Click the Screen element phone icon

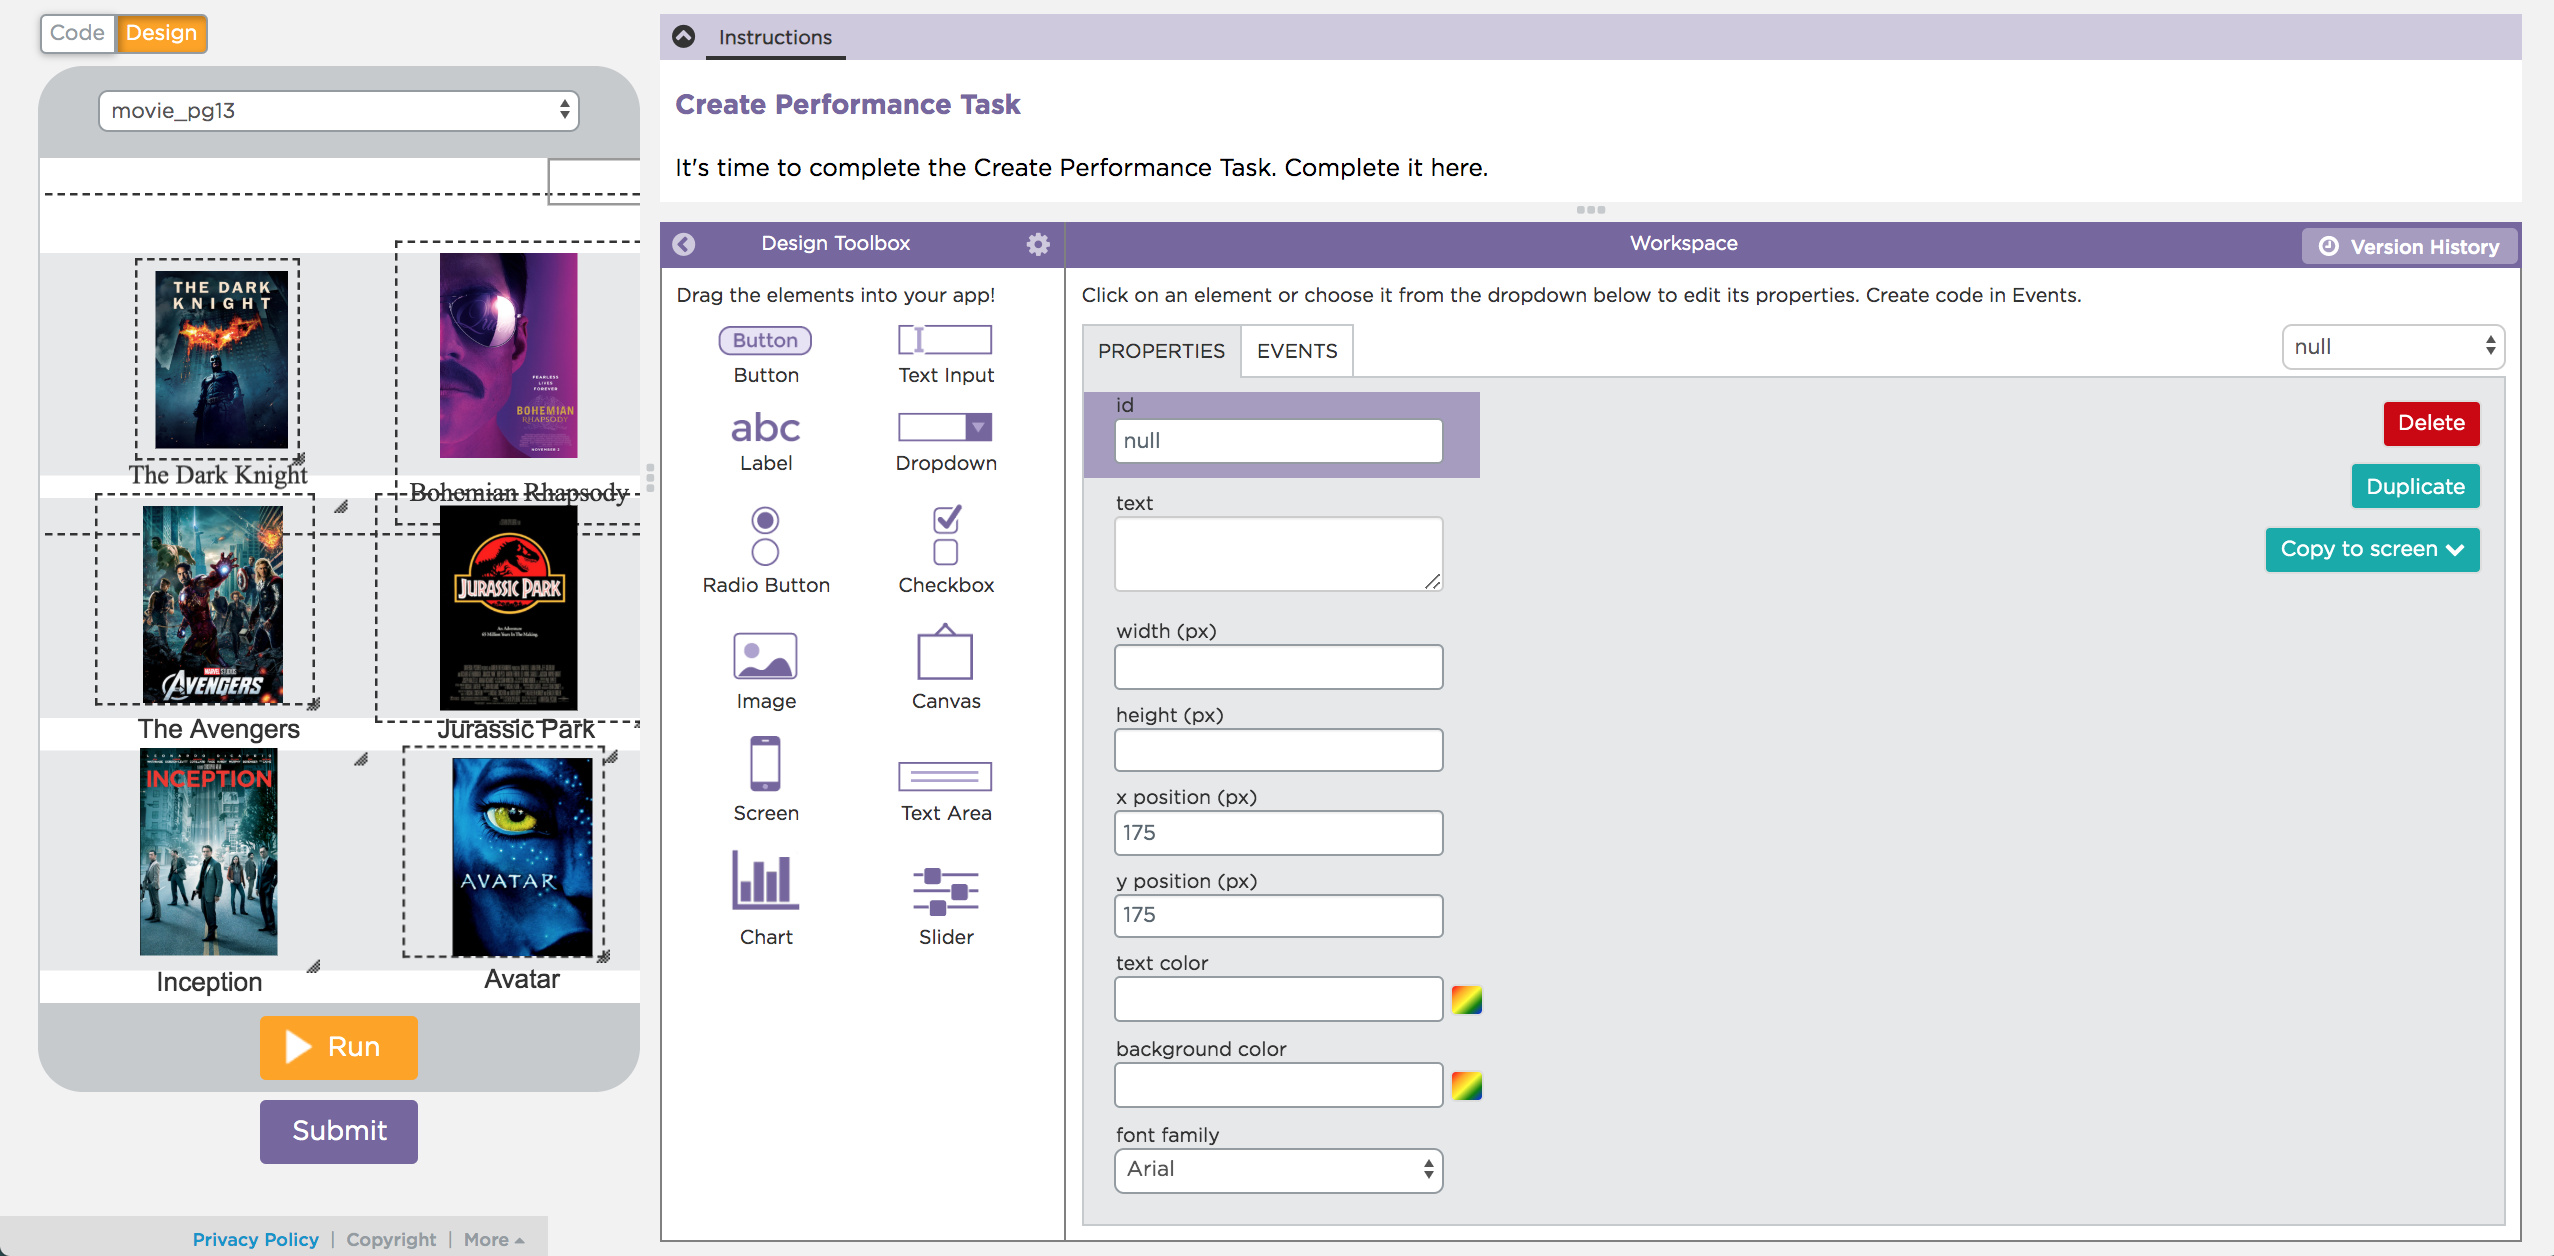click(x=765, y=764)
